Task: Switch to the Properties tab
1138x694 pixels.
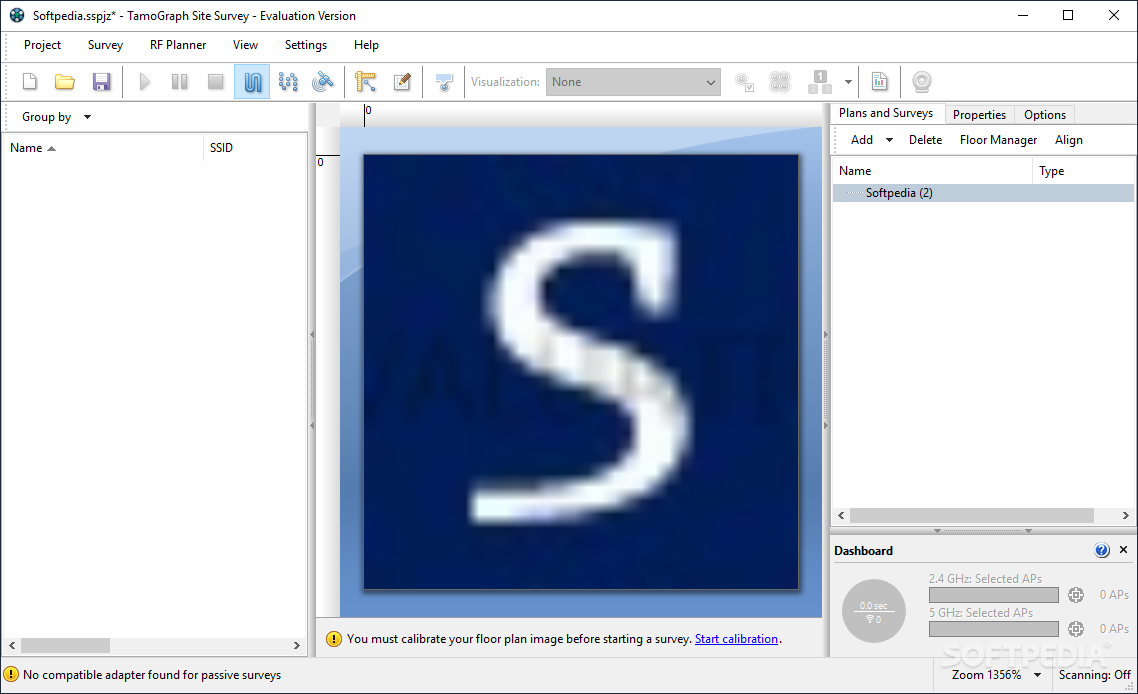Action: pyautogui.click(x=979, y=115)
